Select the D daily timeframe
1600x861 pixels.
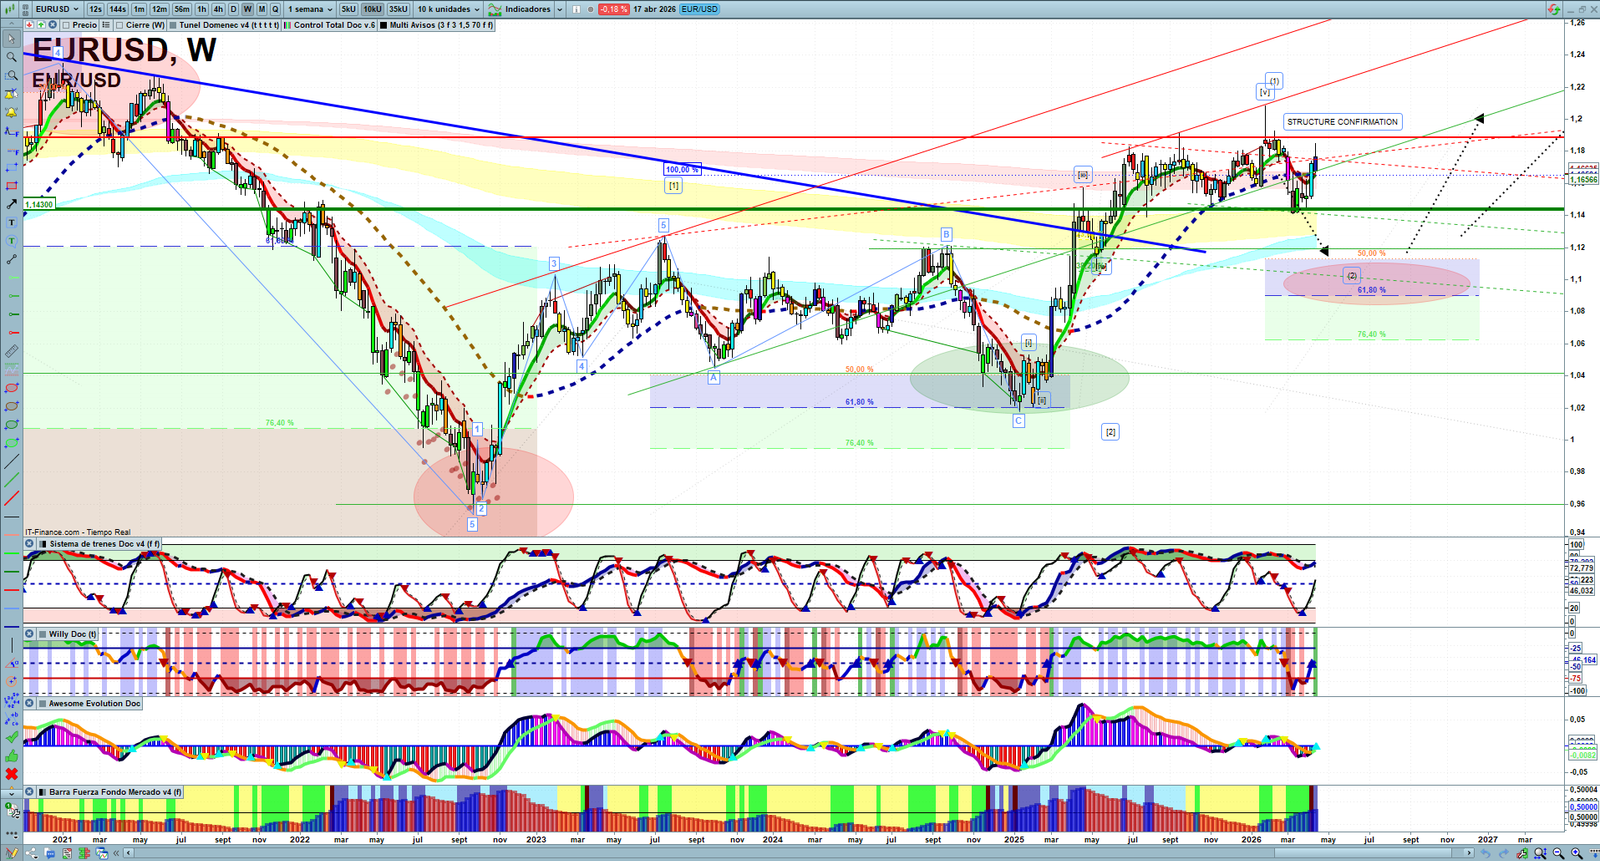point(234,9)
